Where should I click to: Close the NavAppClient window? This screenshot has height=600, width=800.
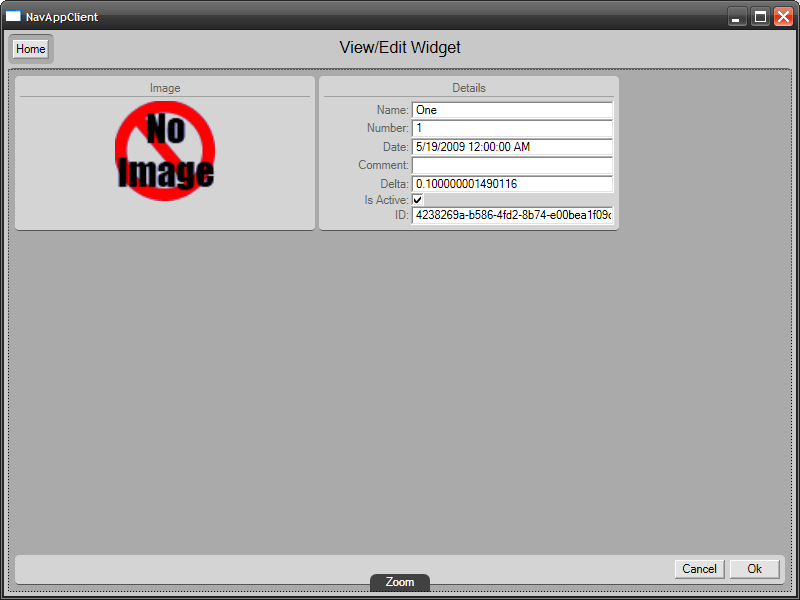(783, 16)
